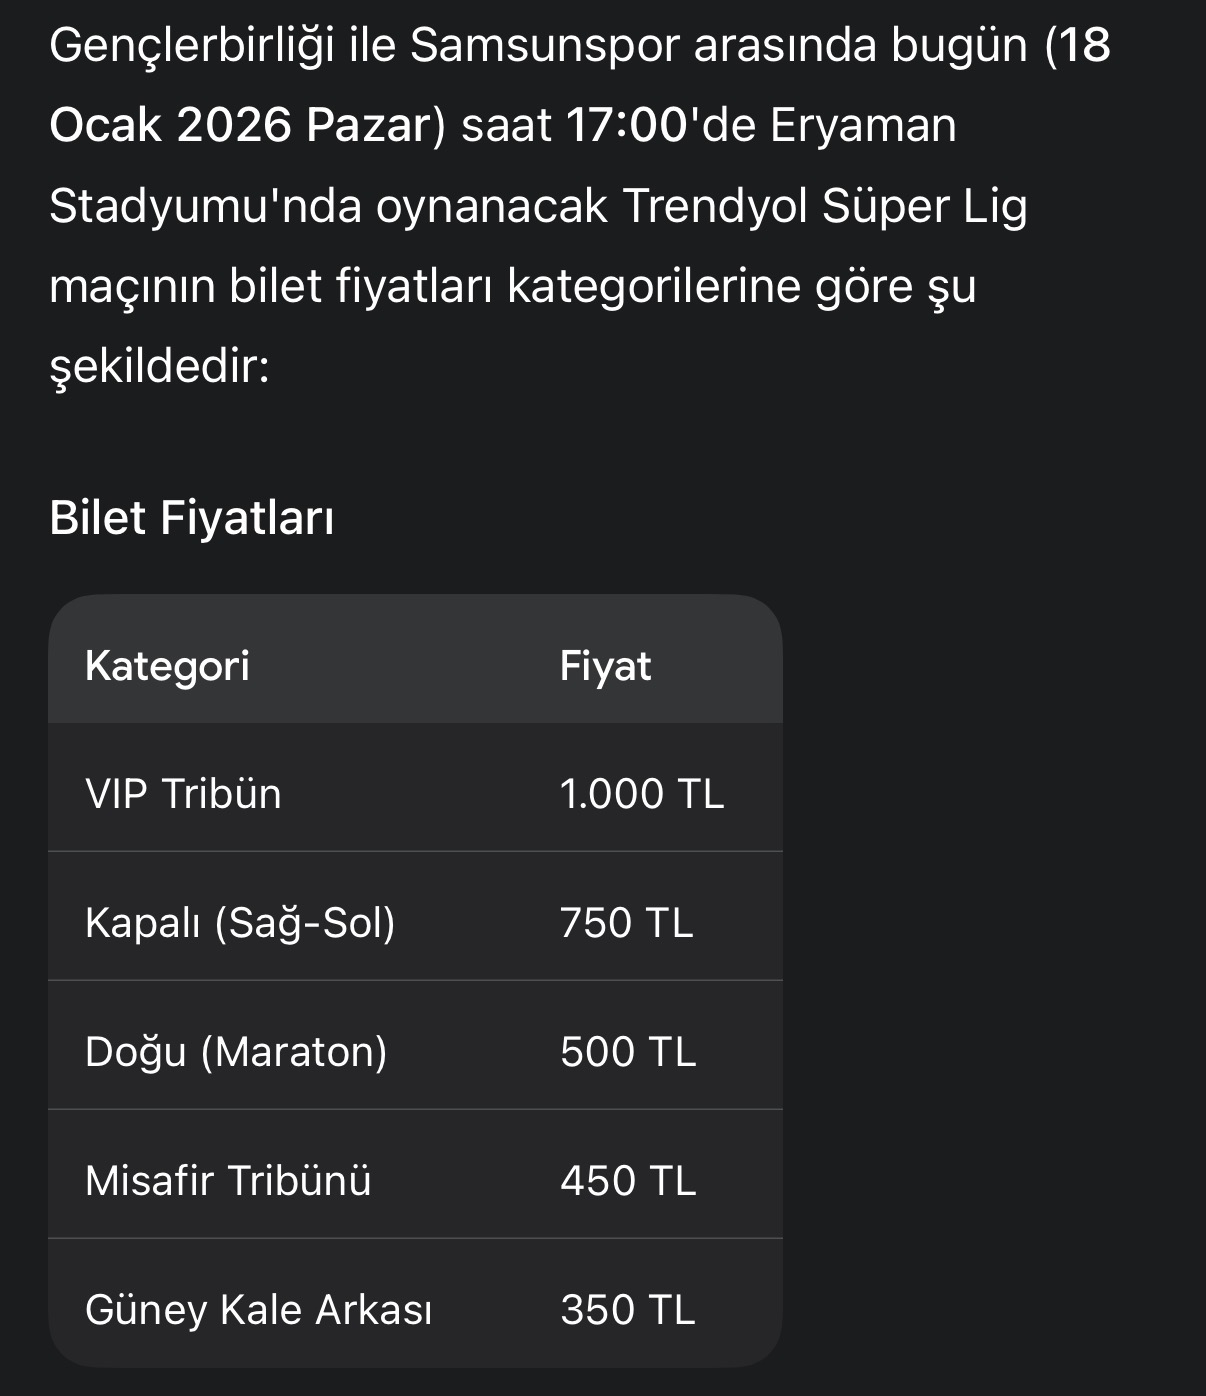Click the Kategori column header
The image size is (1206, 1396).
167,666
